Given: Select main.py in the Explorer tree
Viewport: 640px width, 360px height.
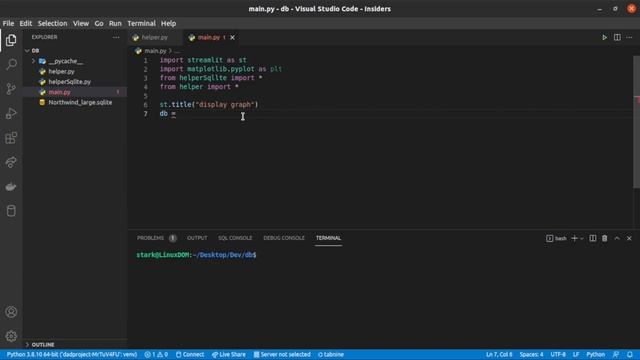Looking at the screenshot, I should pyautogui.click(x=75, y=92).
